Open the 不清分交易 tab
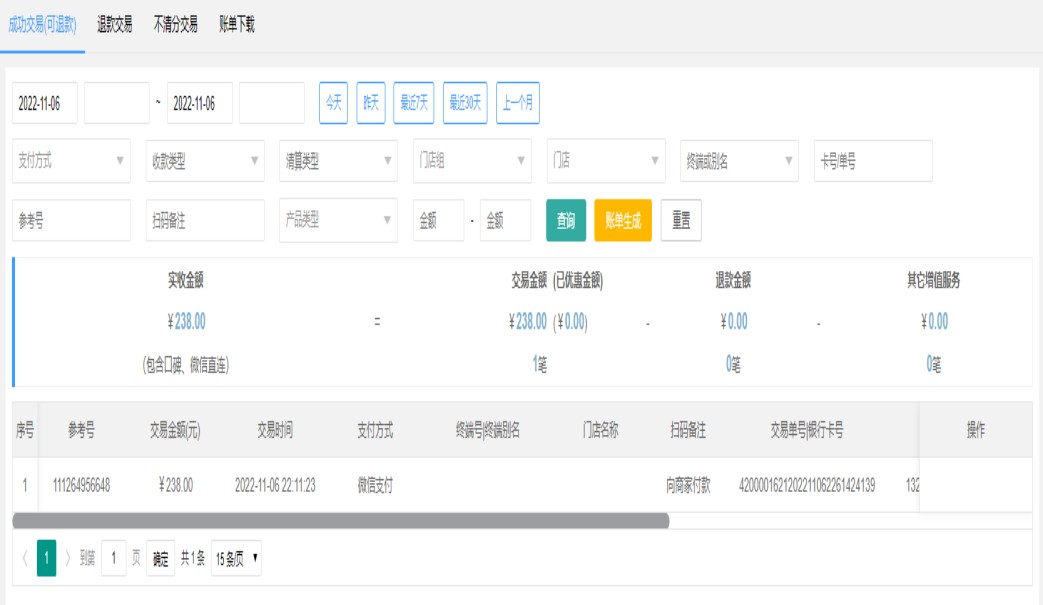 point(175,25)
